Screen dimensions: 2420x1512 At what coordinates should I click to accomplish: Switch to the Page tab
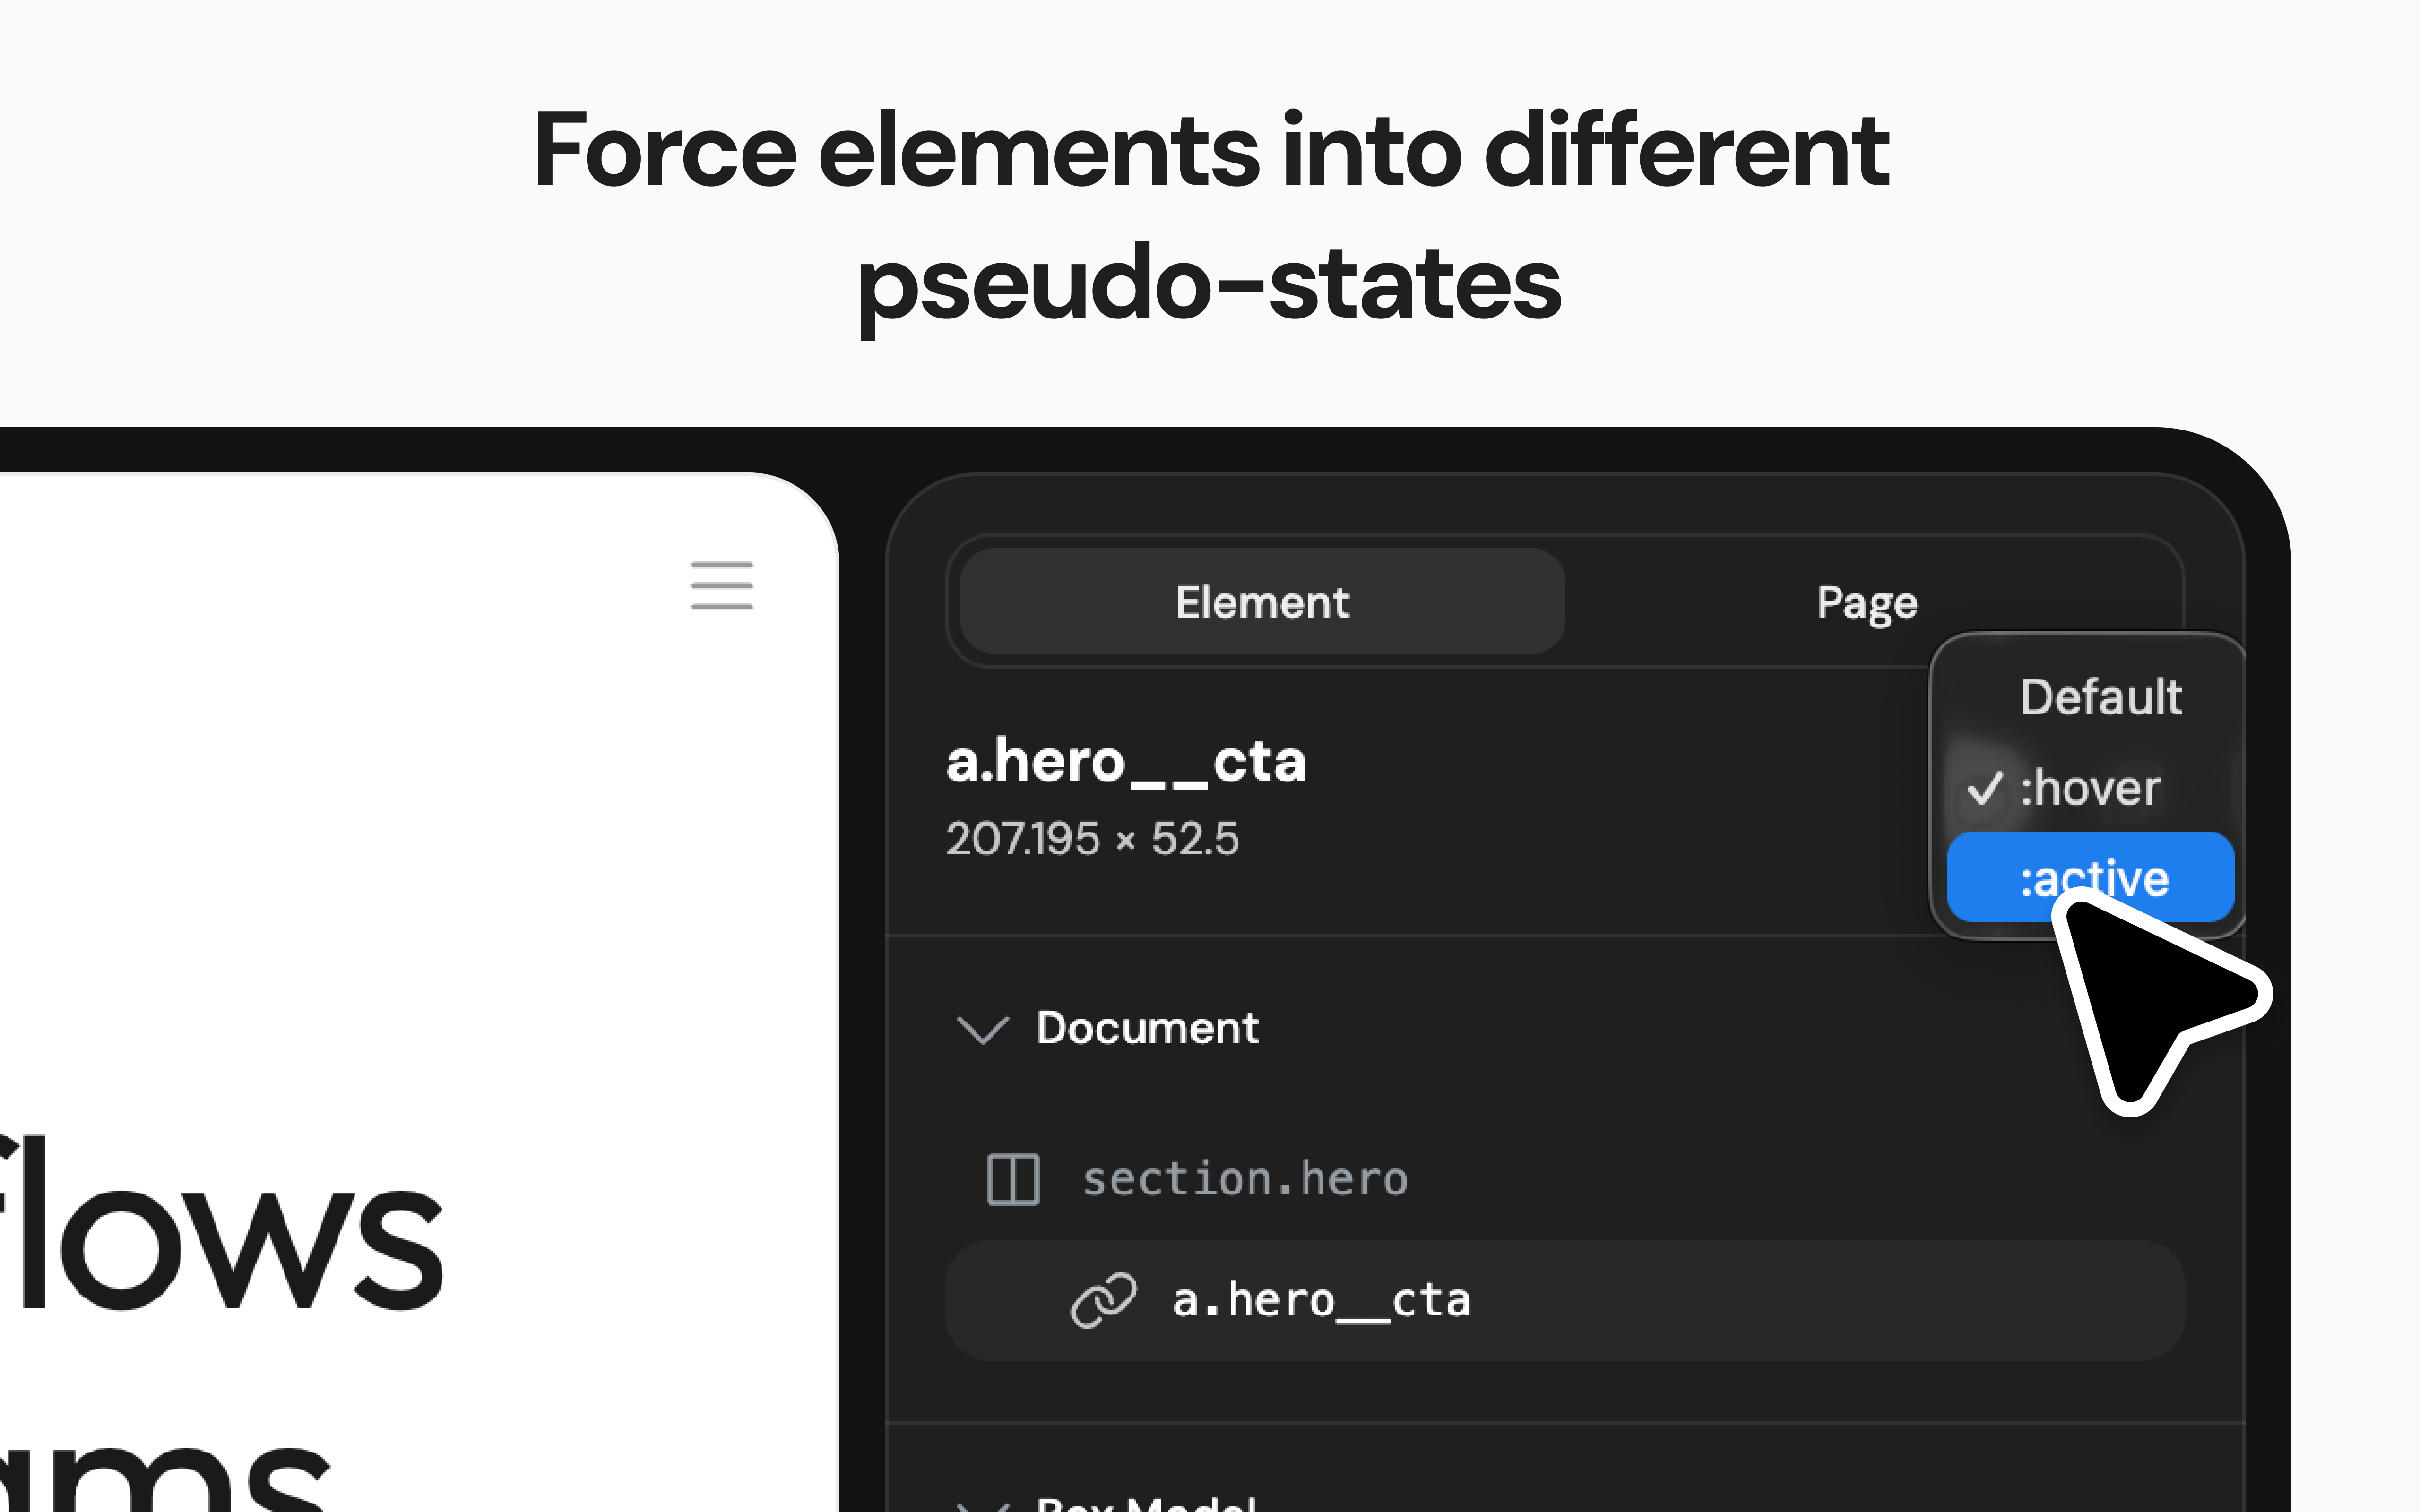[1866, 602]
